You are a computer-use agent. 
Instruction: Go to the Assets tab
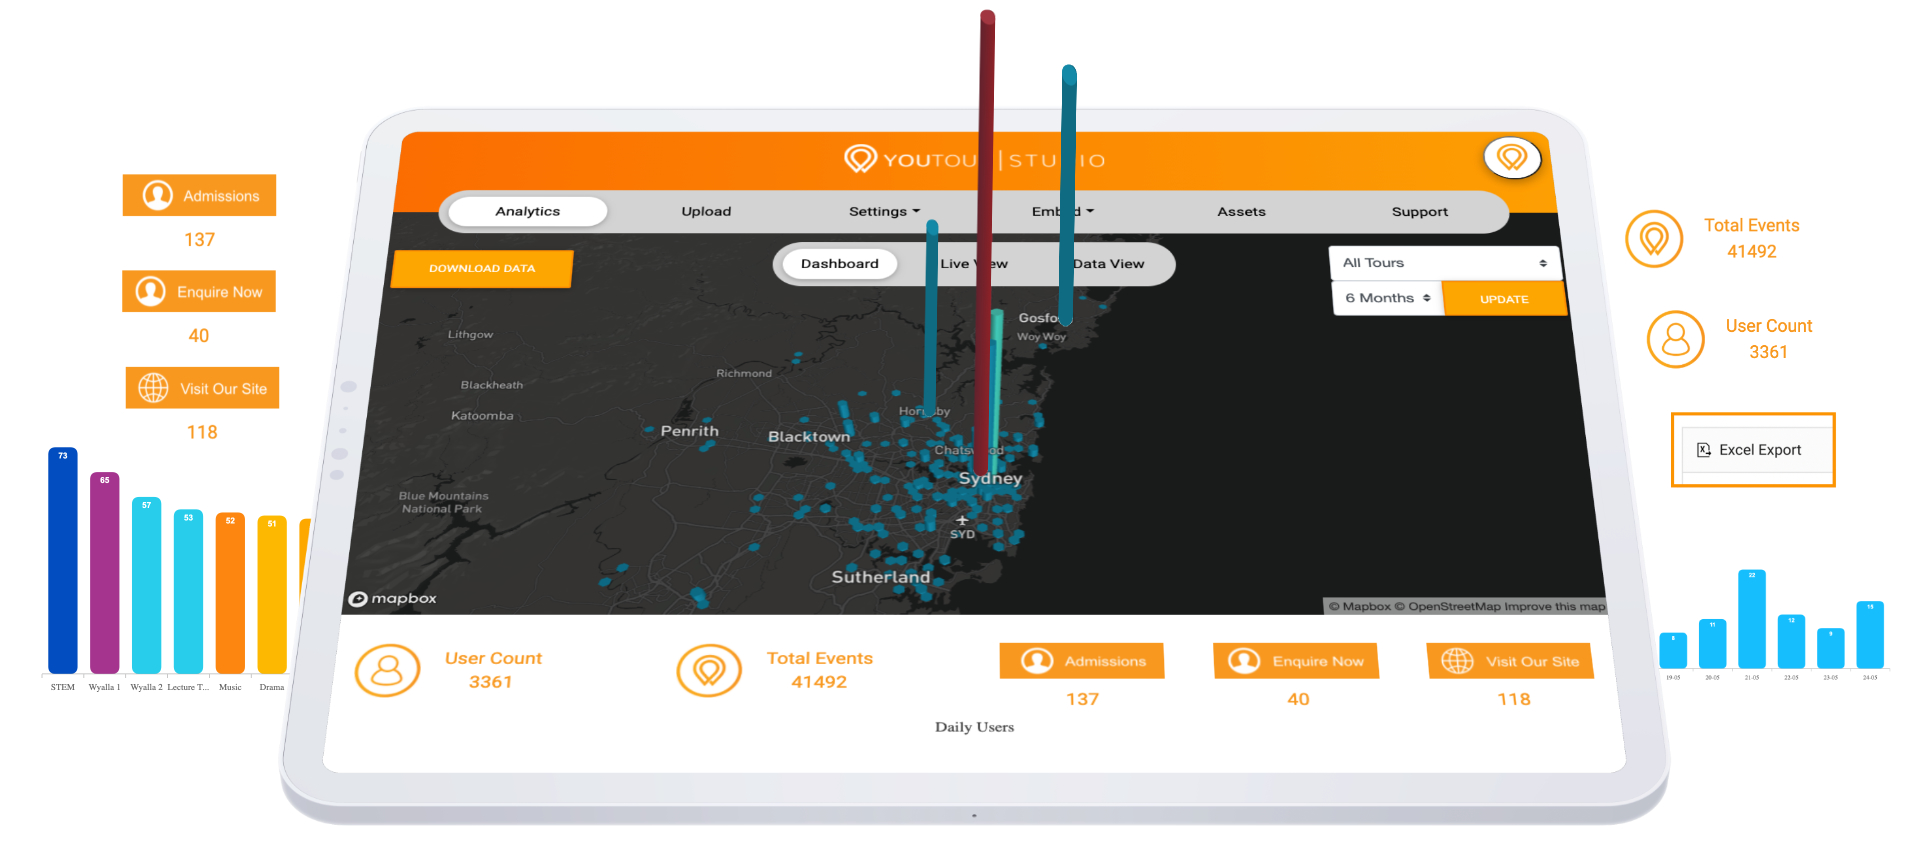[x=1241, y=212]
